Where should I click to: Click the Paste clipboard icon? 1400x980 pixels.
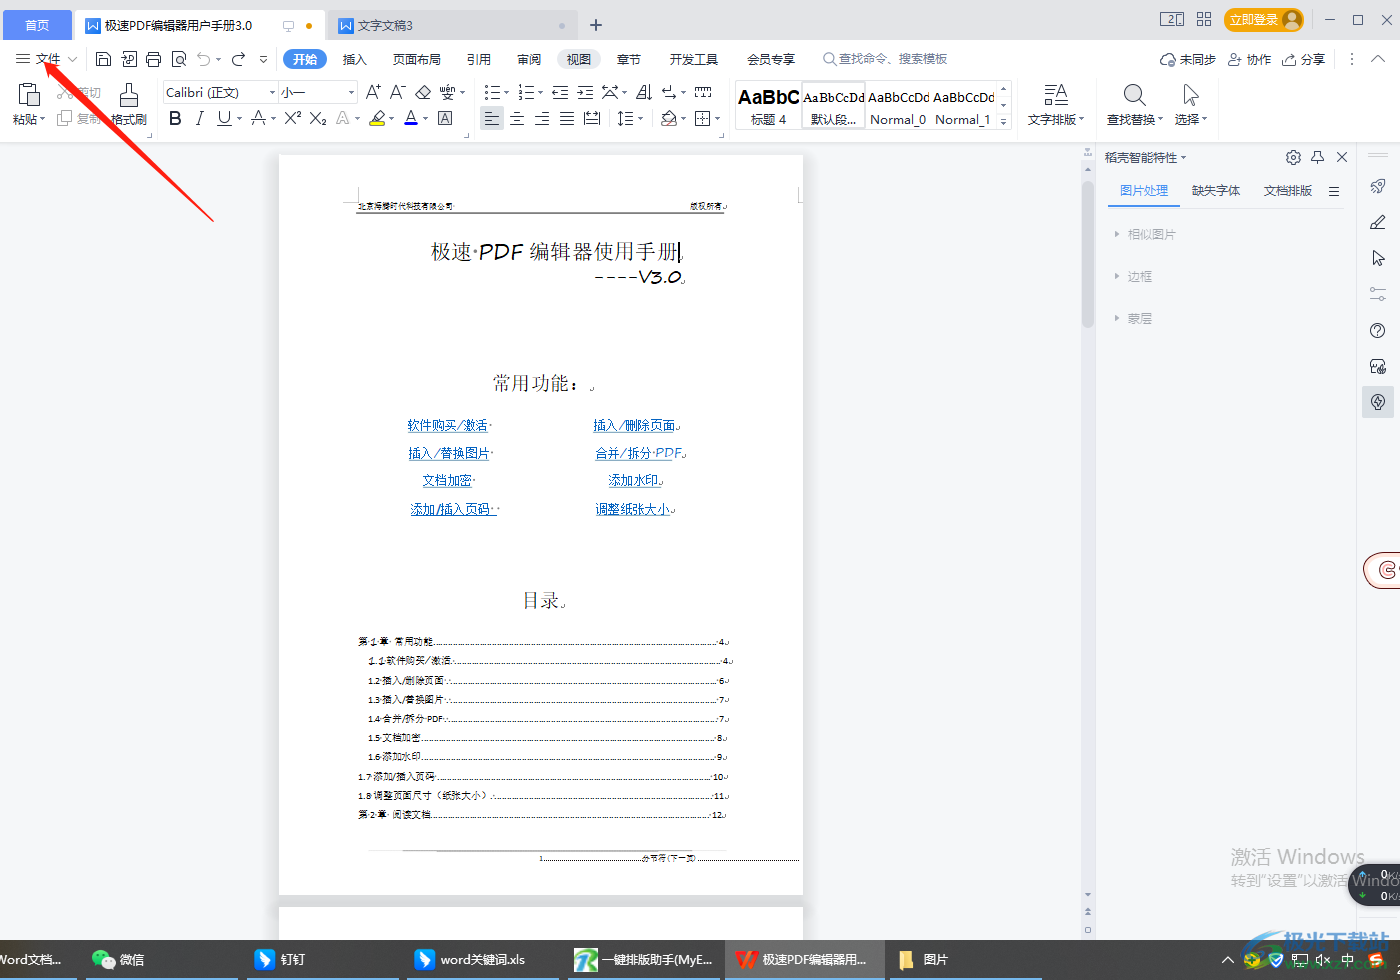29,95
